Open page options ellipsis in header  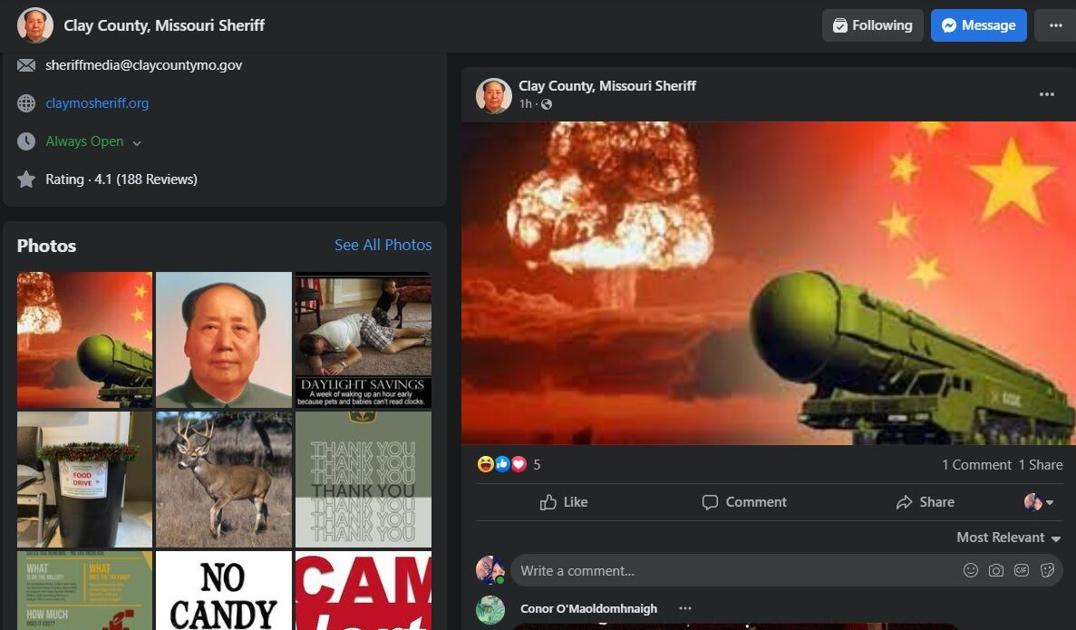[x=1055, y=25]
